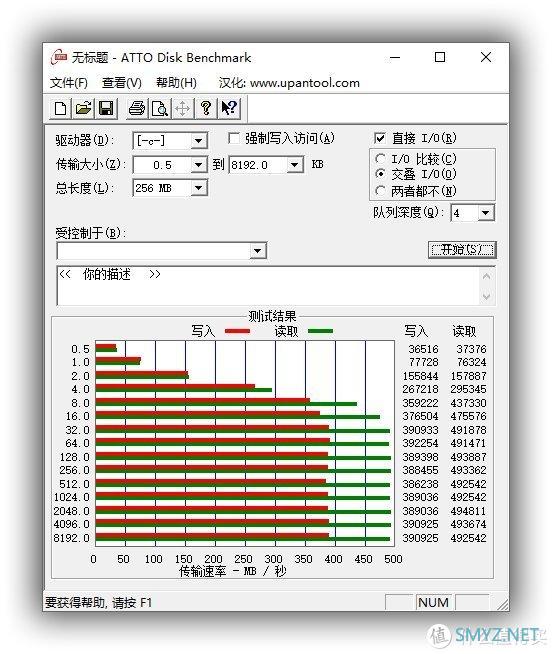Screen dimensions: 552x654
Task: Click the 8192.0 row label in the chart
Action: pos(71,538)
